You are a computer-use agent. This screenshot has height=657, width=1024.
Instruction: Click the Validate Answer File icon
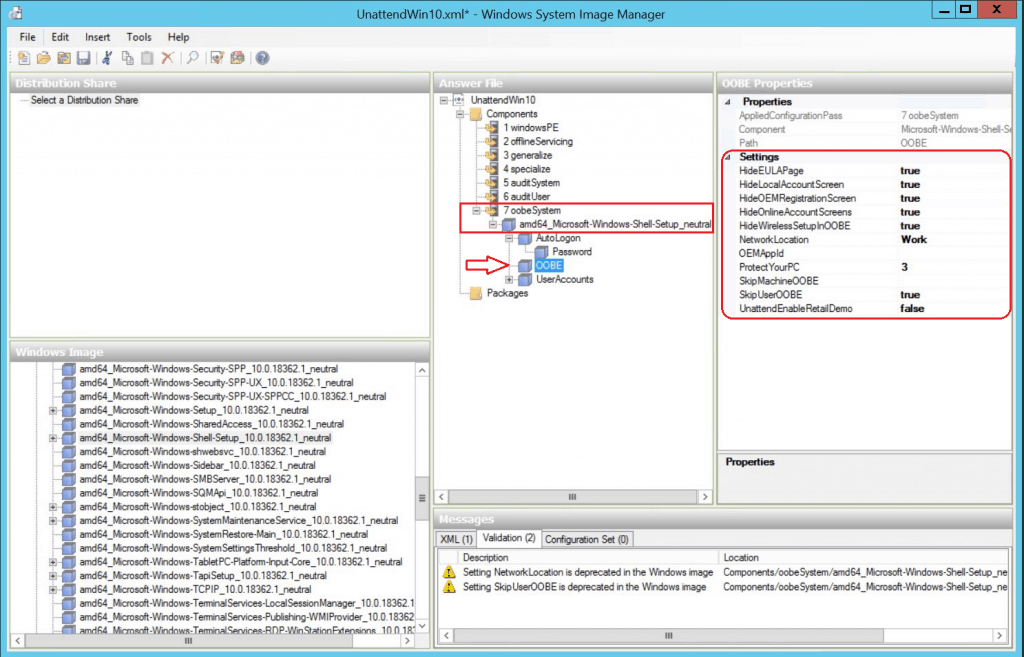pyautogui.click(x=217, y=58)
